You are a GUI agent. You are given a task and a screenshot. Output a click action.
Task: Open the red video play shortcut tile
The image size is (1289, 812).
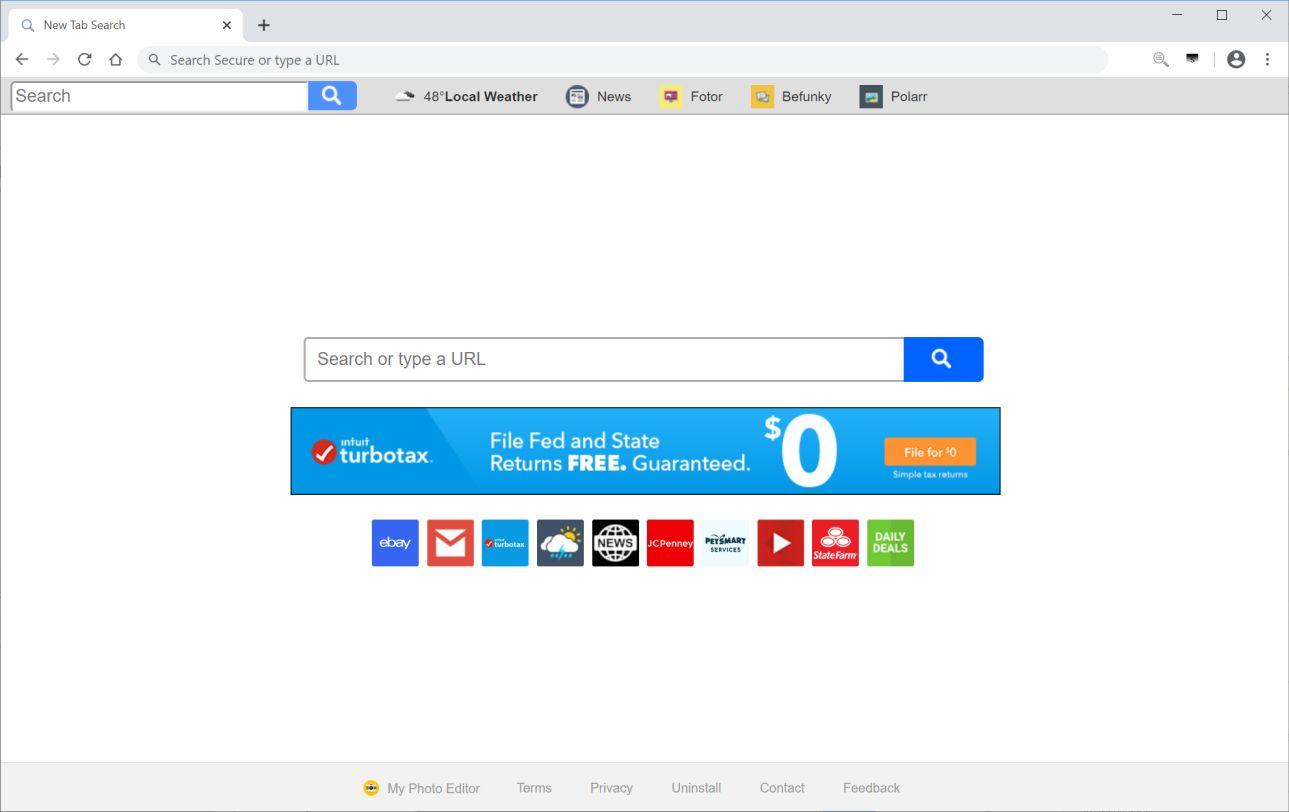point(780,543)
